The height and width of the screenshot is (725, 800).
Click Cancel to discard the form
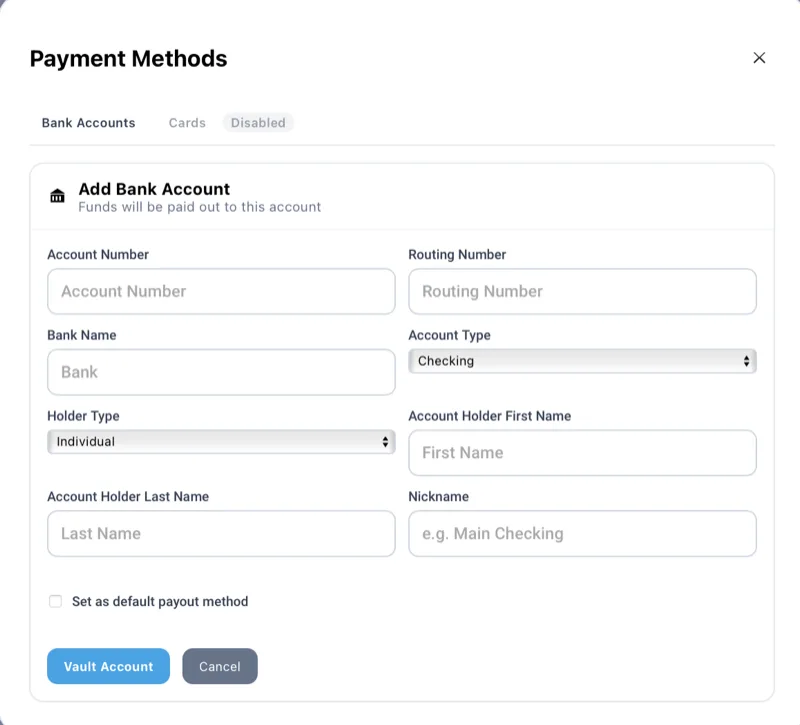[x=220, y=666]
